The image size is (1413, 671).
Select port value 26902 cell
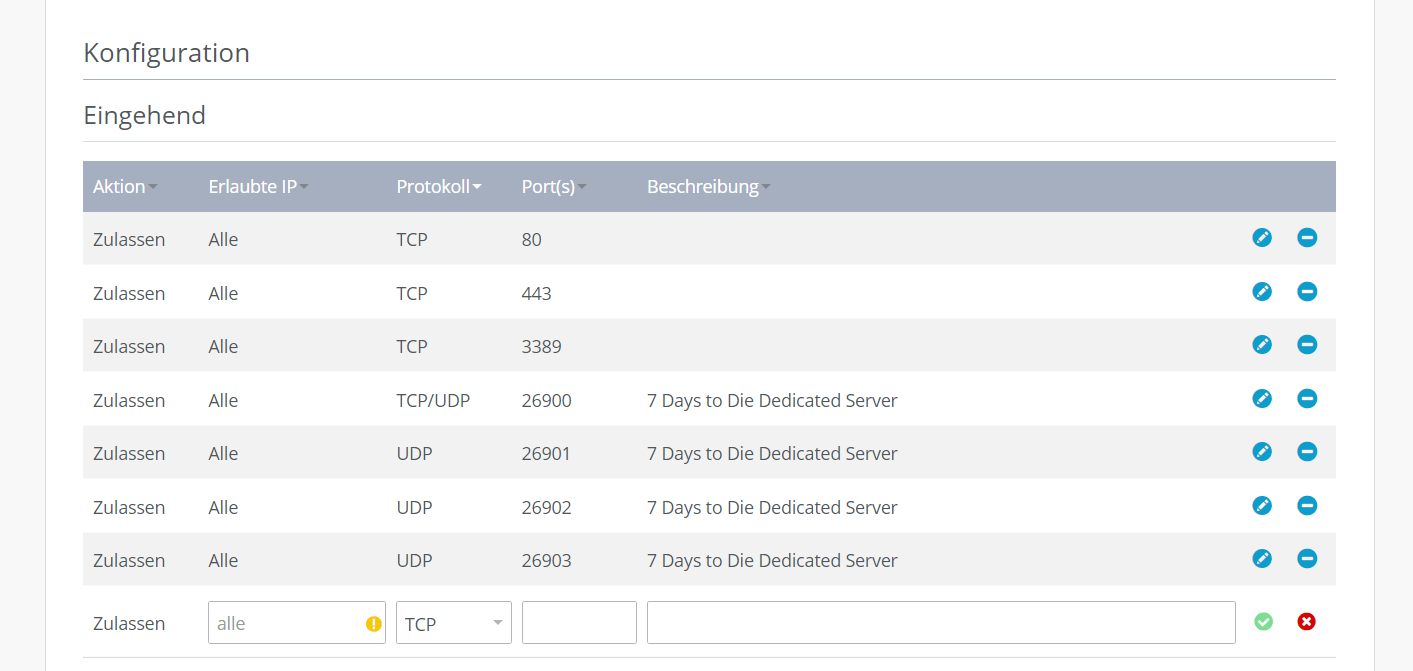tap(547, 508)
